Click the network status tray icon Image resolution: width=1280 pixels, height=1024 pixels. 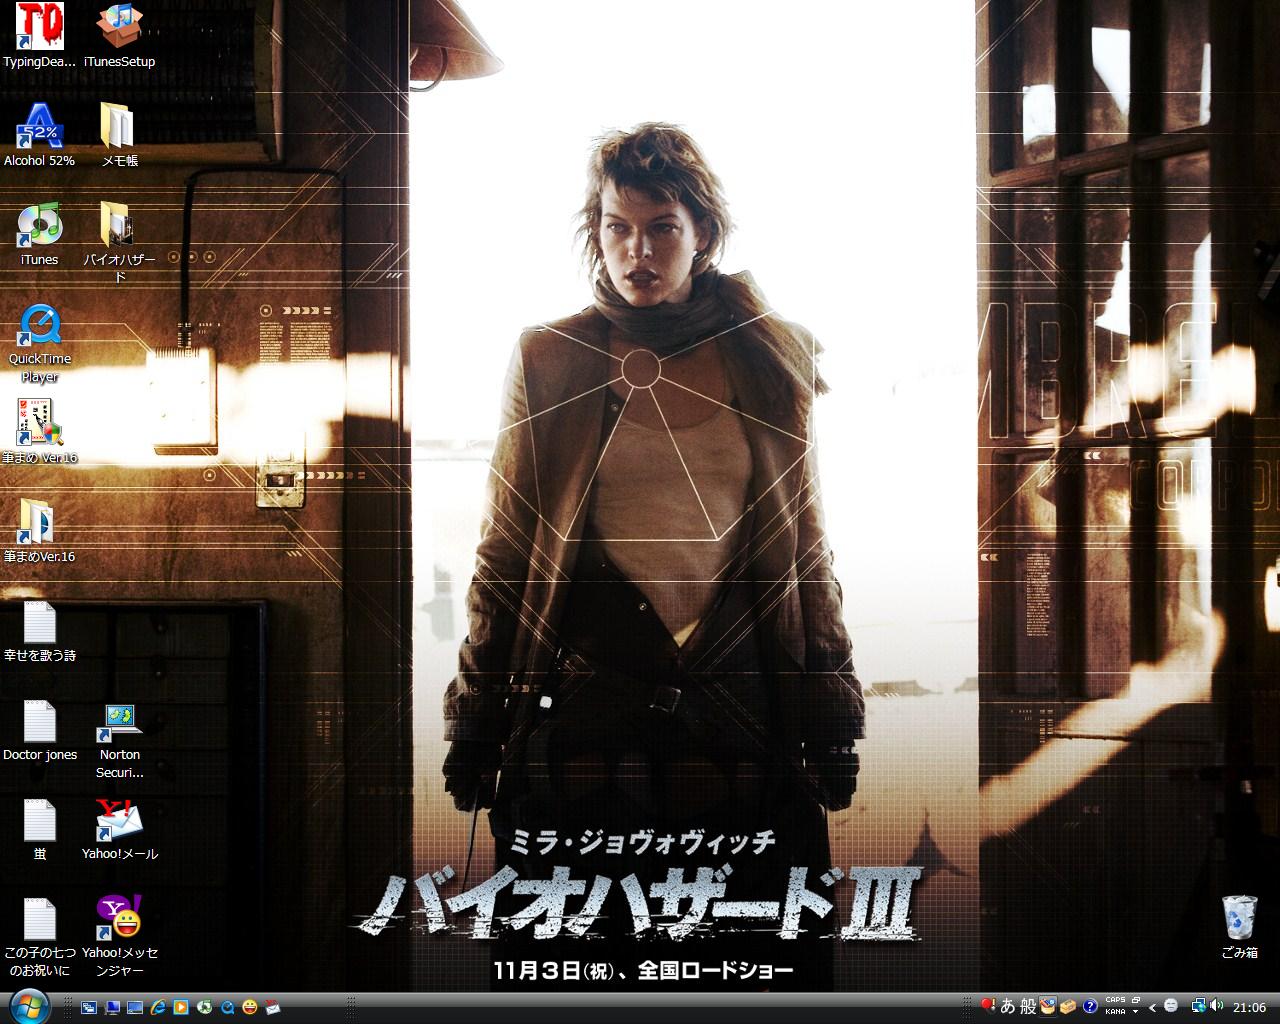pyautogui.click(x=1199, y=1006)
